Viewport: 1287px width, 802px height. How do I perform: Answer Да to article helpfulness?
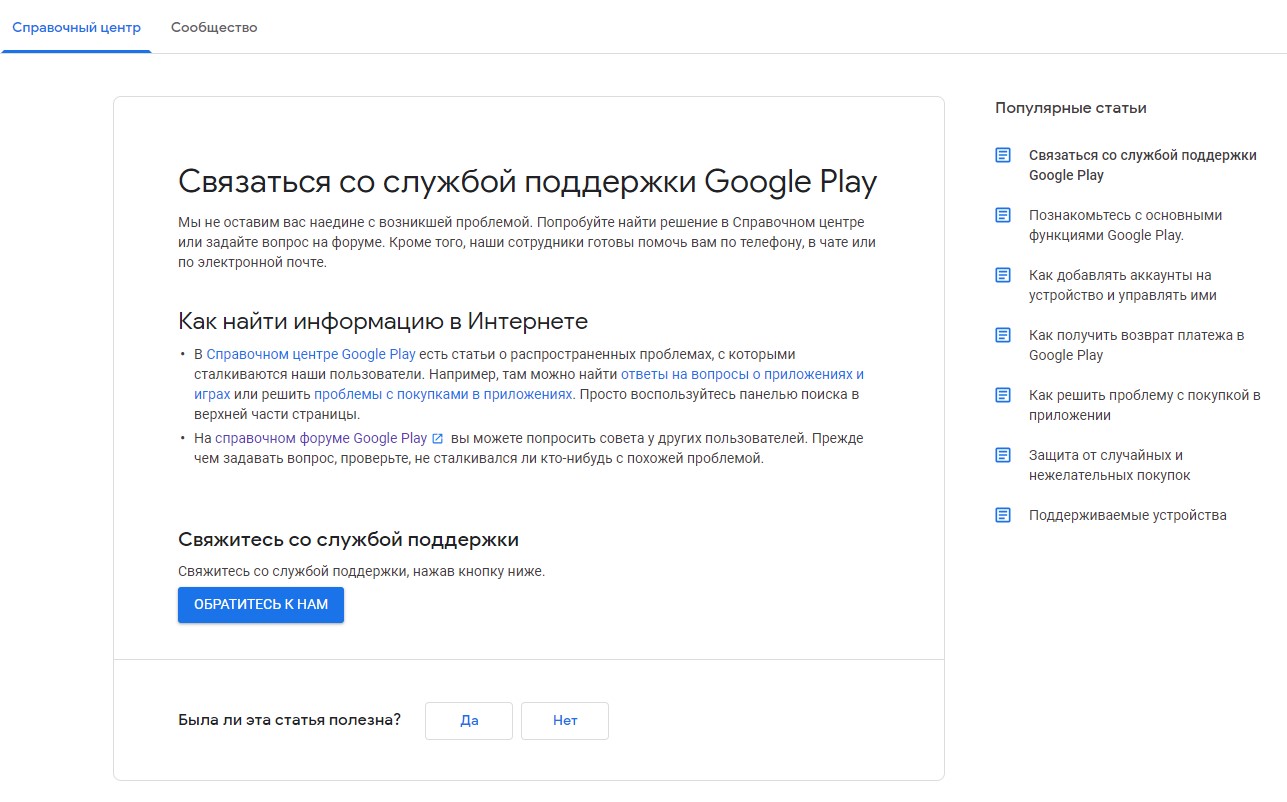pos(469,721)
